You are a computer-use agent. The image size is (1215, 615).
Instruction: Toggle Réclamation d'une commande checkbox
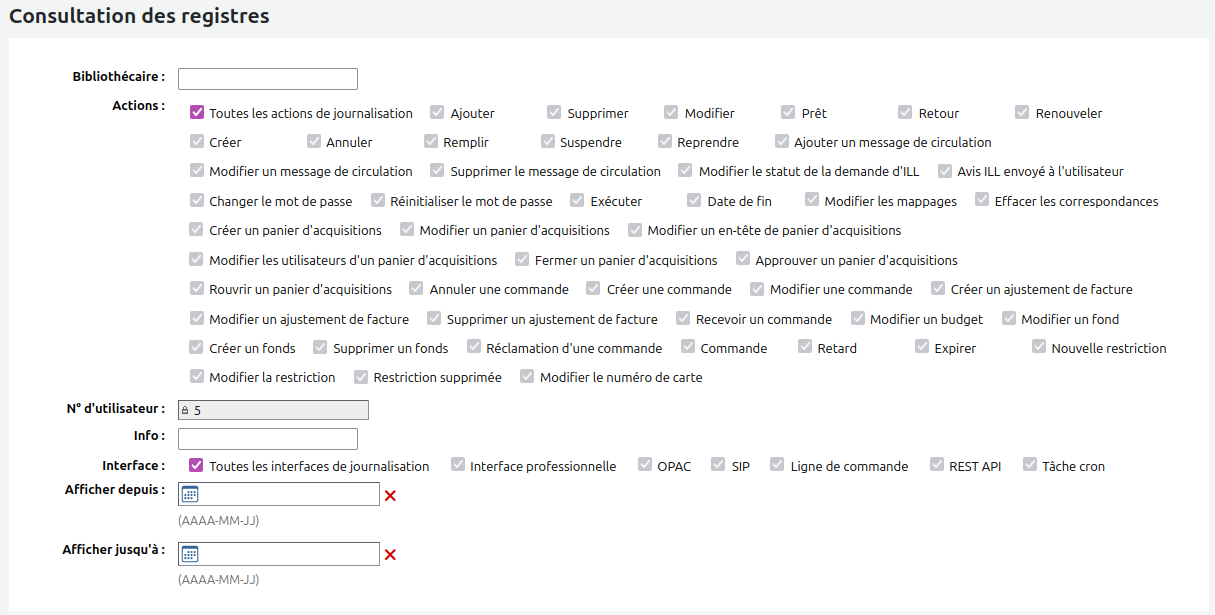pyautogui.click(x=474, y=348)
